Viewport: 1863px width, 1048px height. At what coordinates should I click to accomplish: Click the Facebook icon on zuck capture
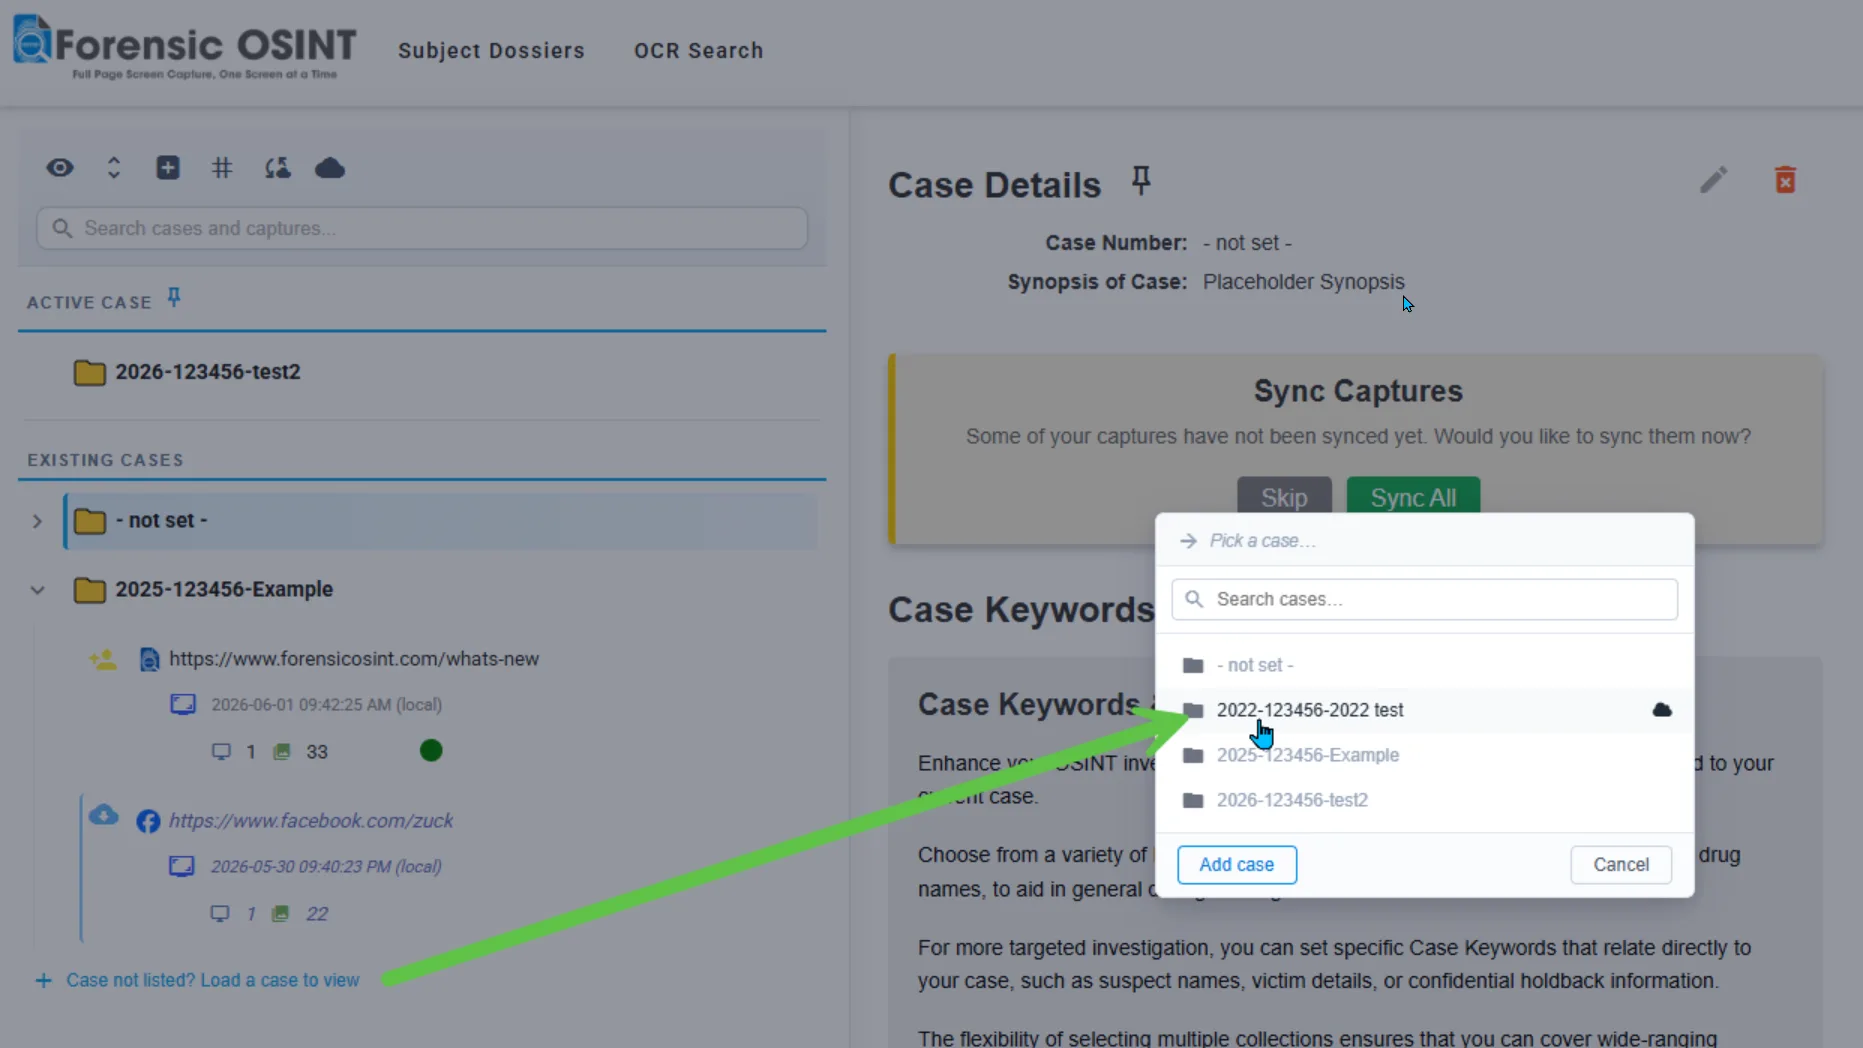point(148,821)
